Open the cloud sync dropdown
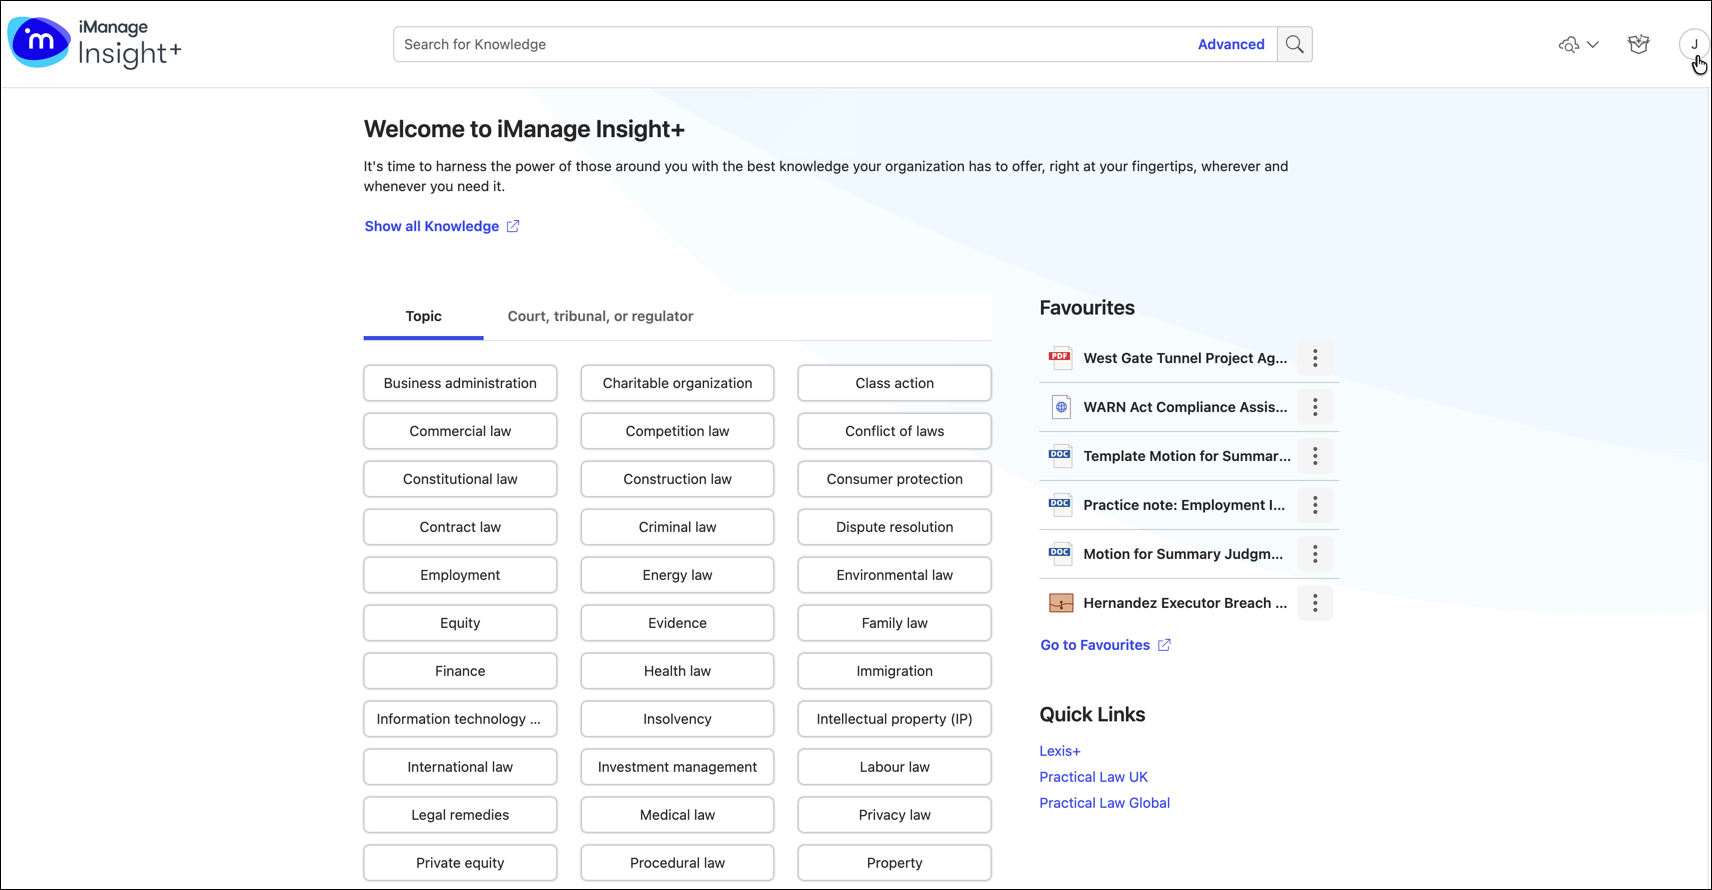Viewport: 1712px width, 890px height. click(x=1579, y=44)
